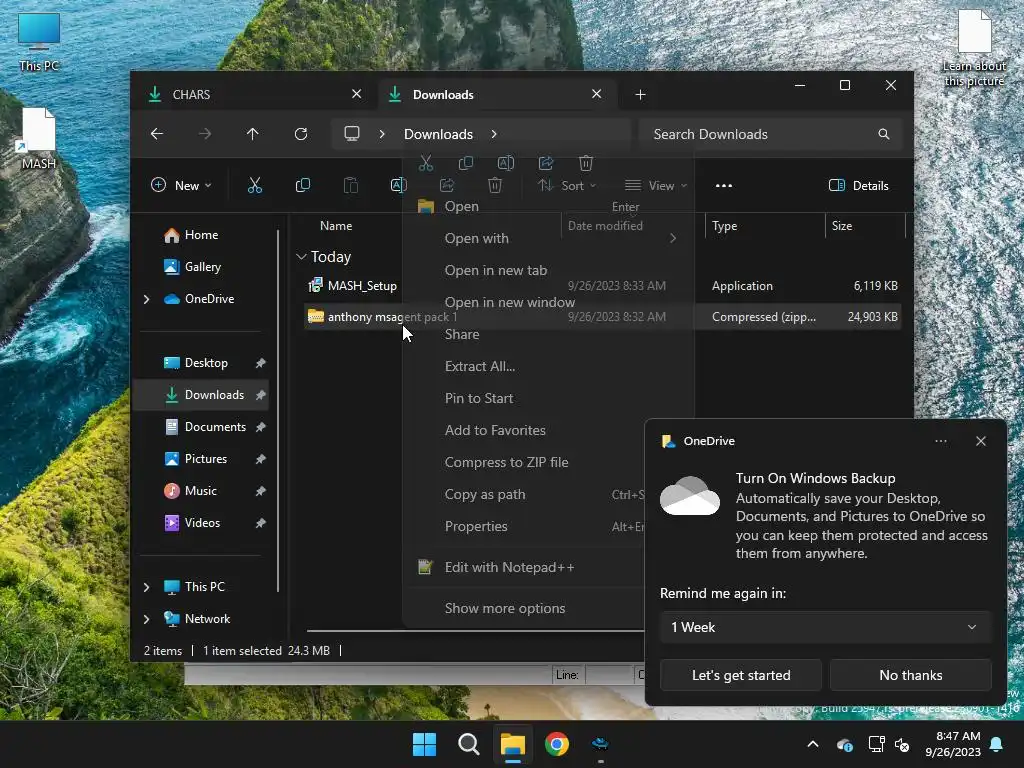Open the View dropdown

[656, 185]
